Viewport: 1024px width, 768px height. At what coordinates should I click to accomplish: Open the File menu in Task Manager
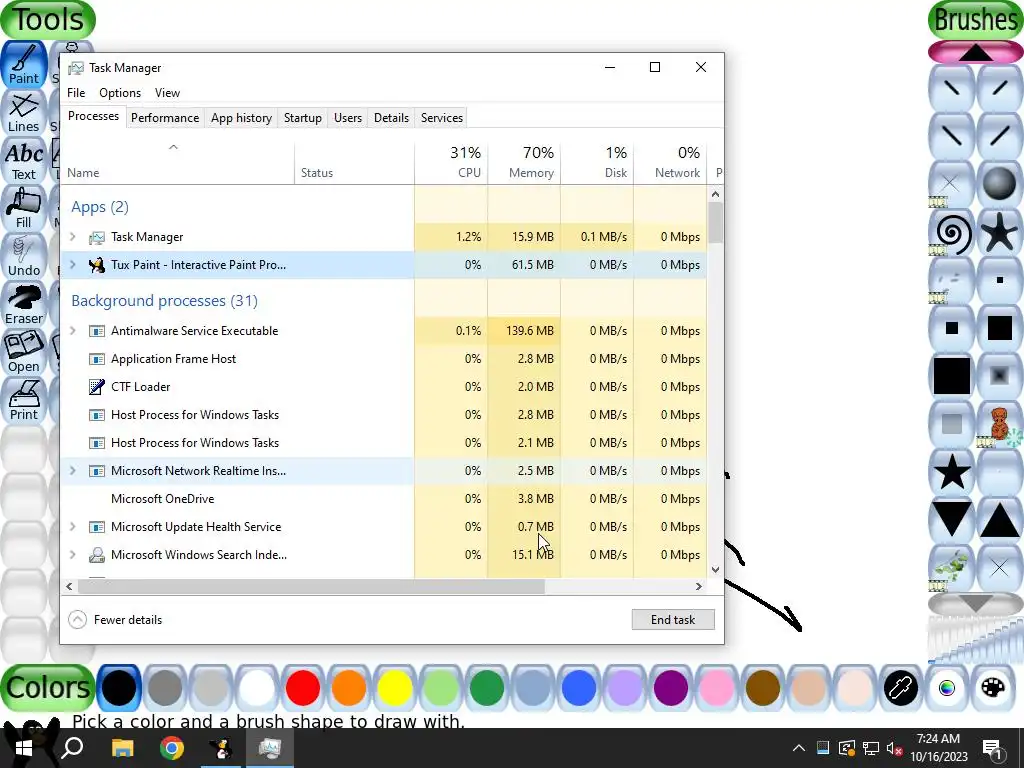click(76, 93)
